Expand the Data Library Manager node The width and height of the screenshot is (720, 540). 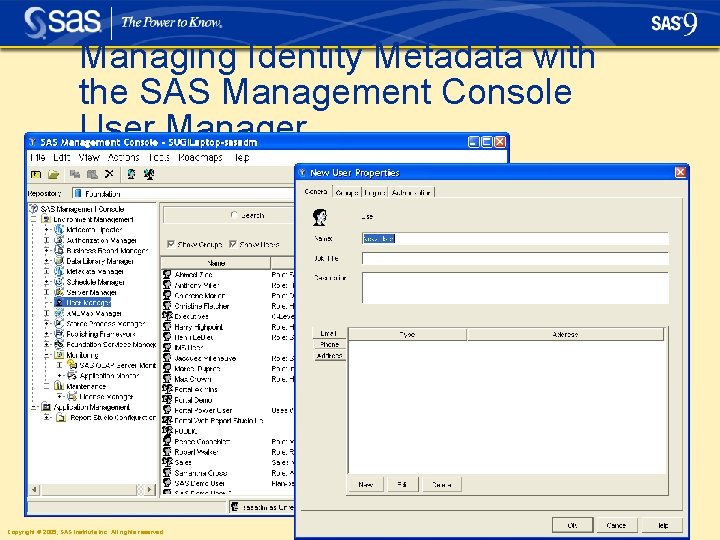tap(46, 261)
